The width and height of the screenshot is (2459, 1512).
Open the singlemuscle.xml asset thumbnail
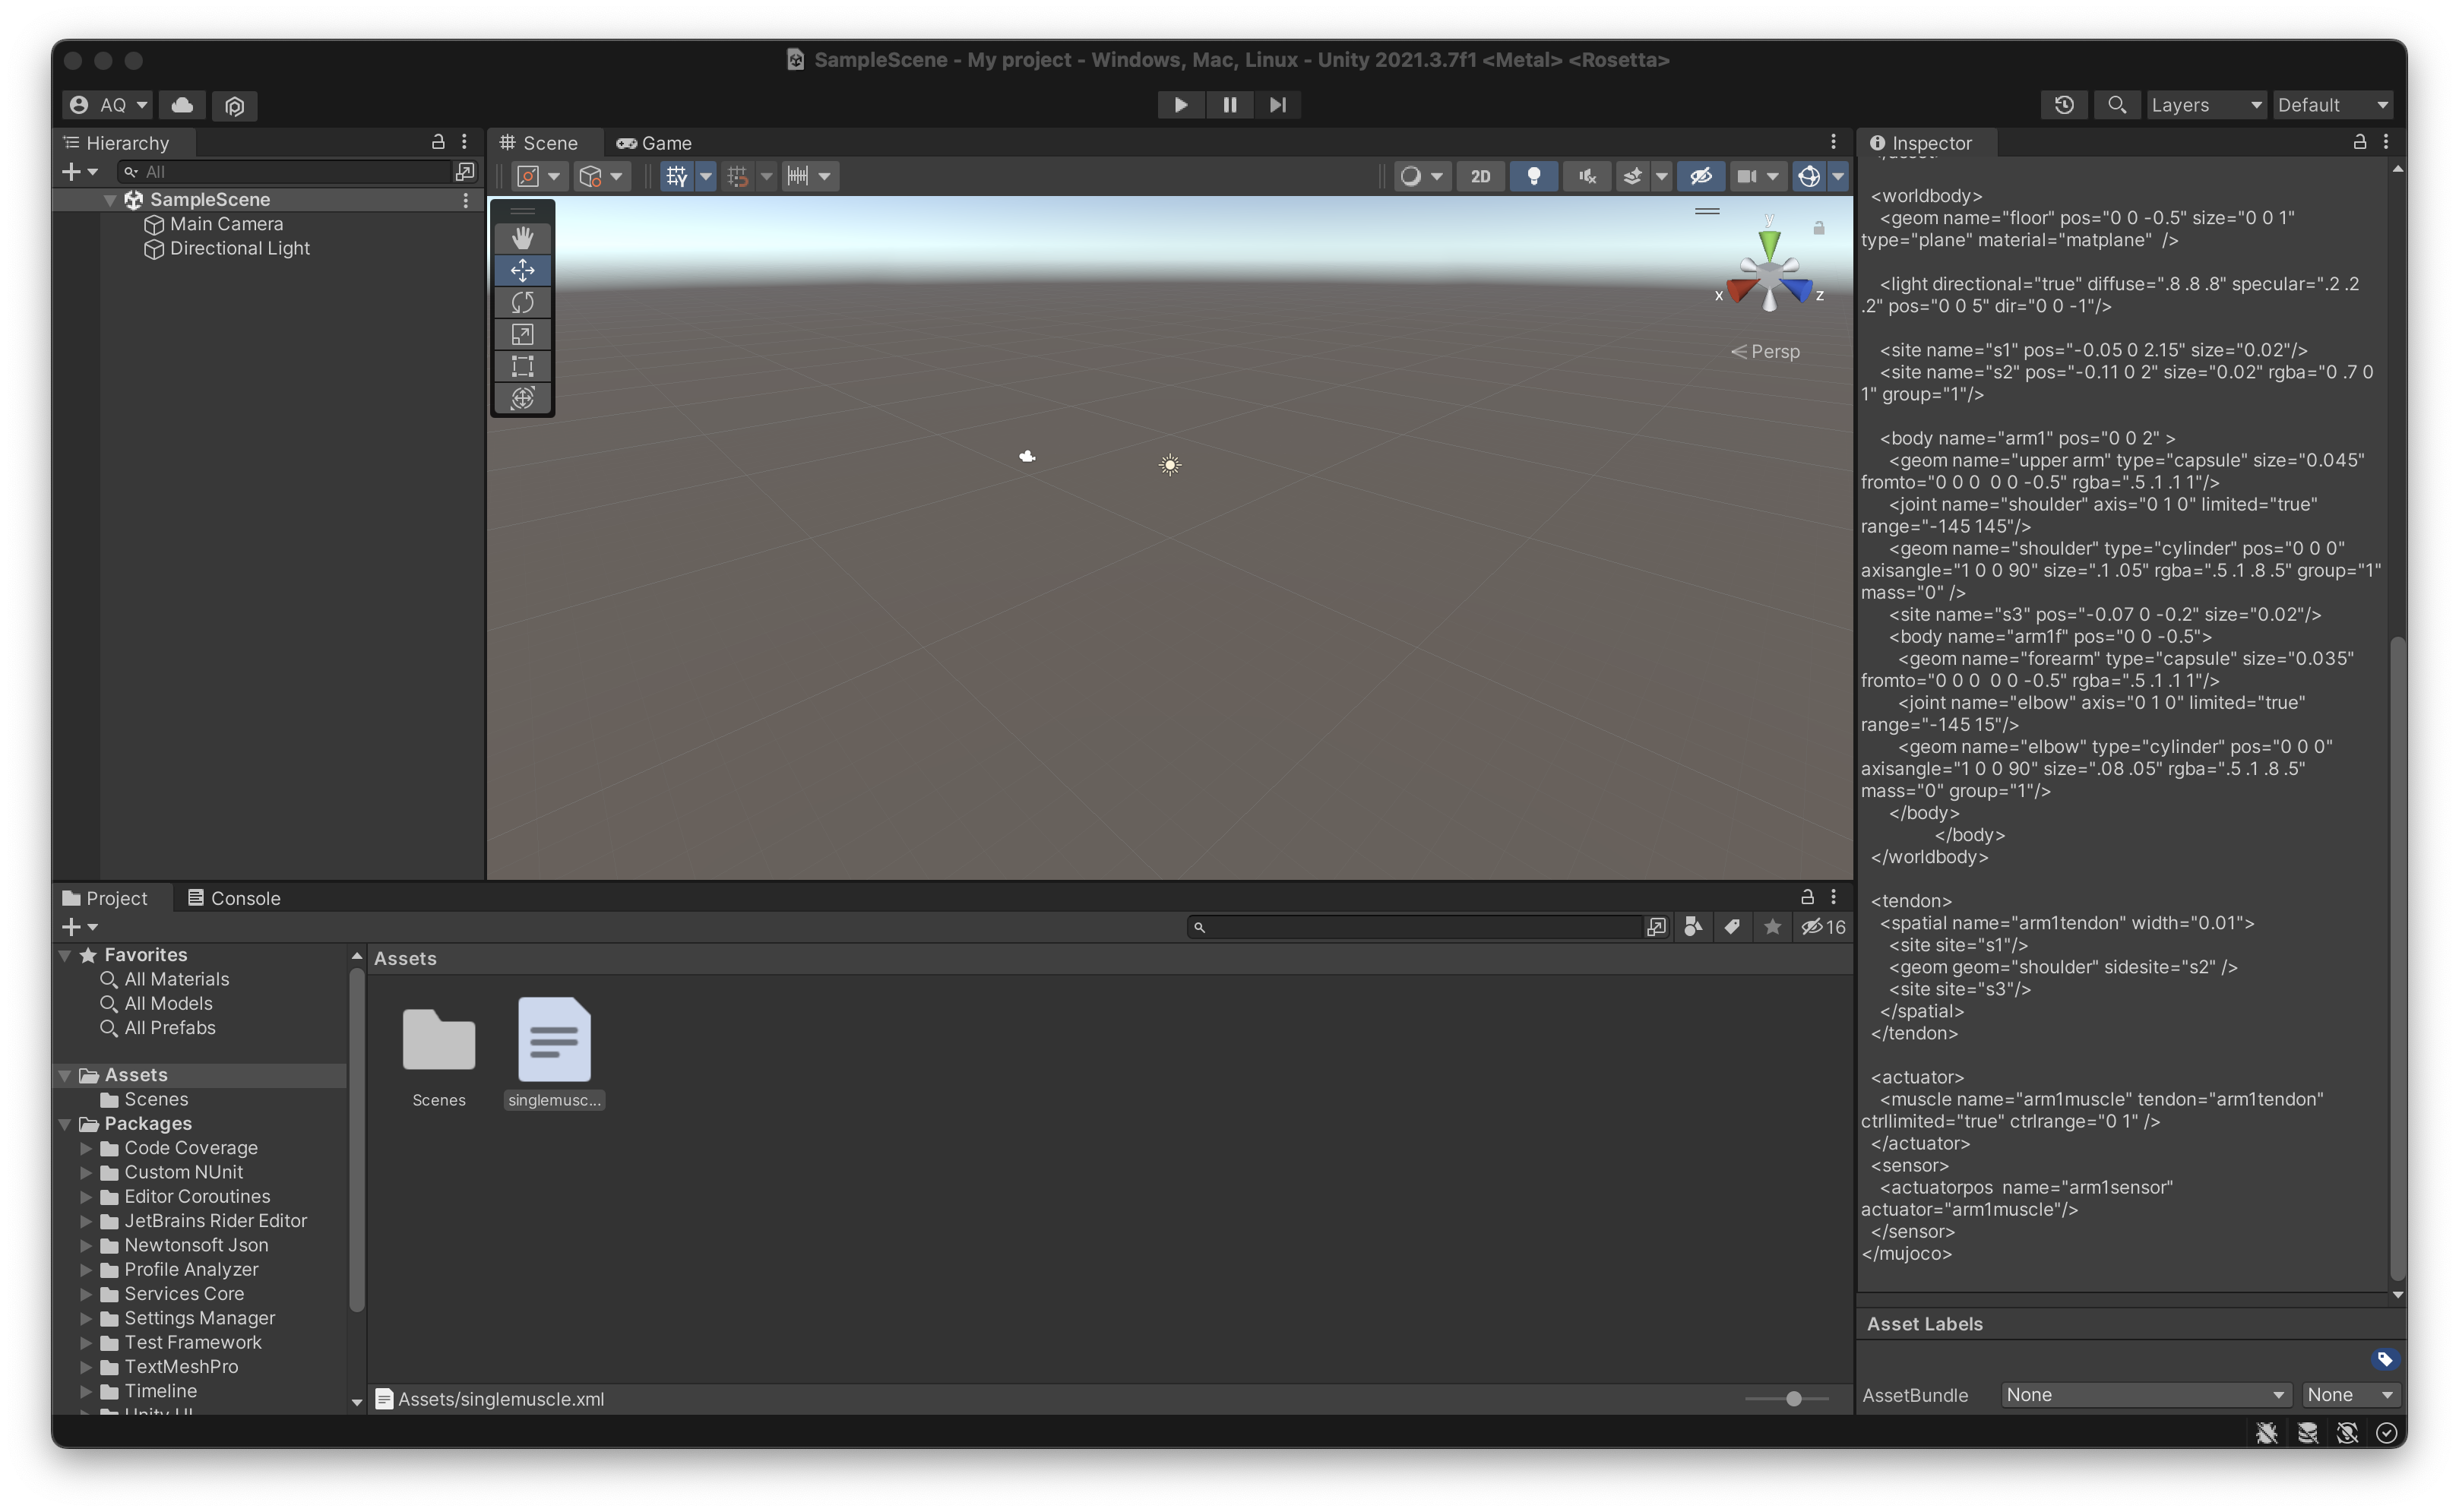pos(554,1040)
